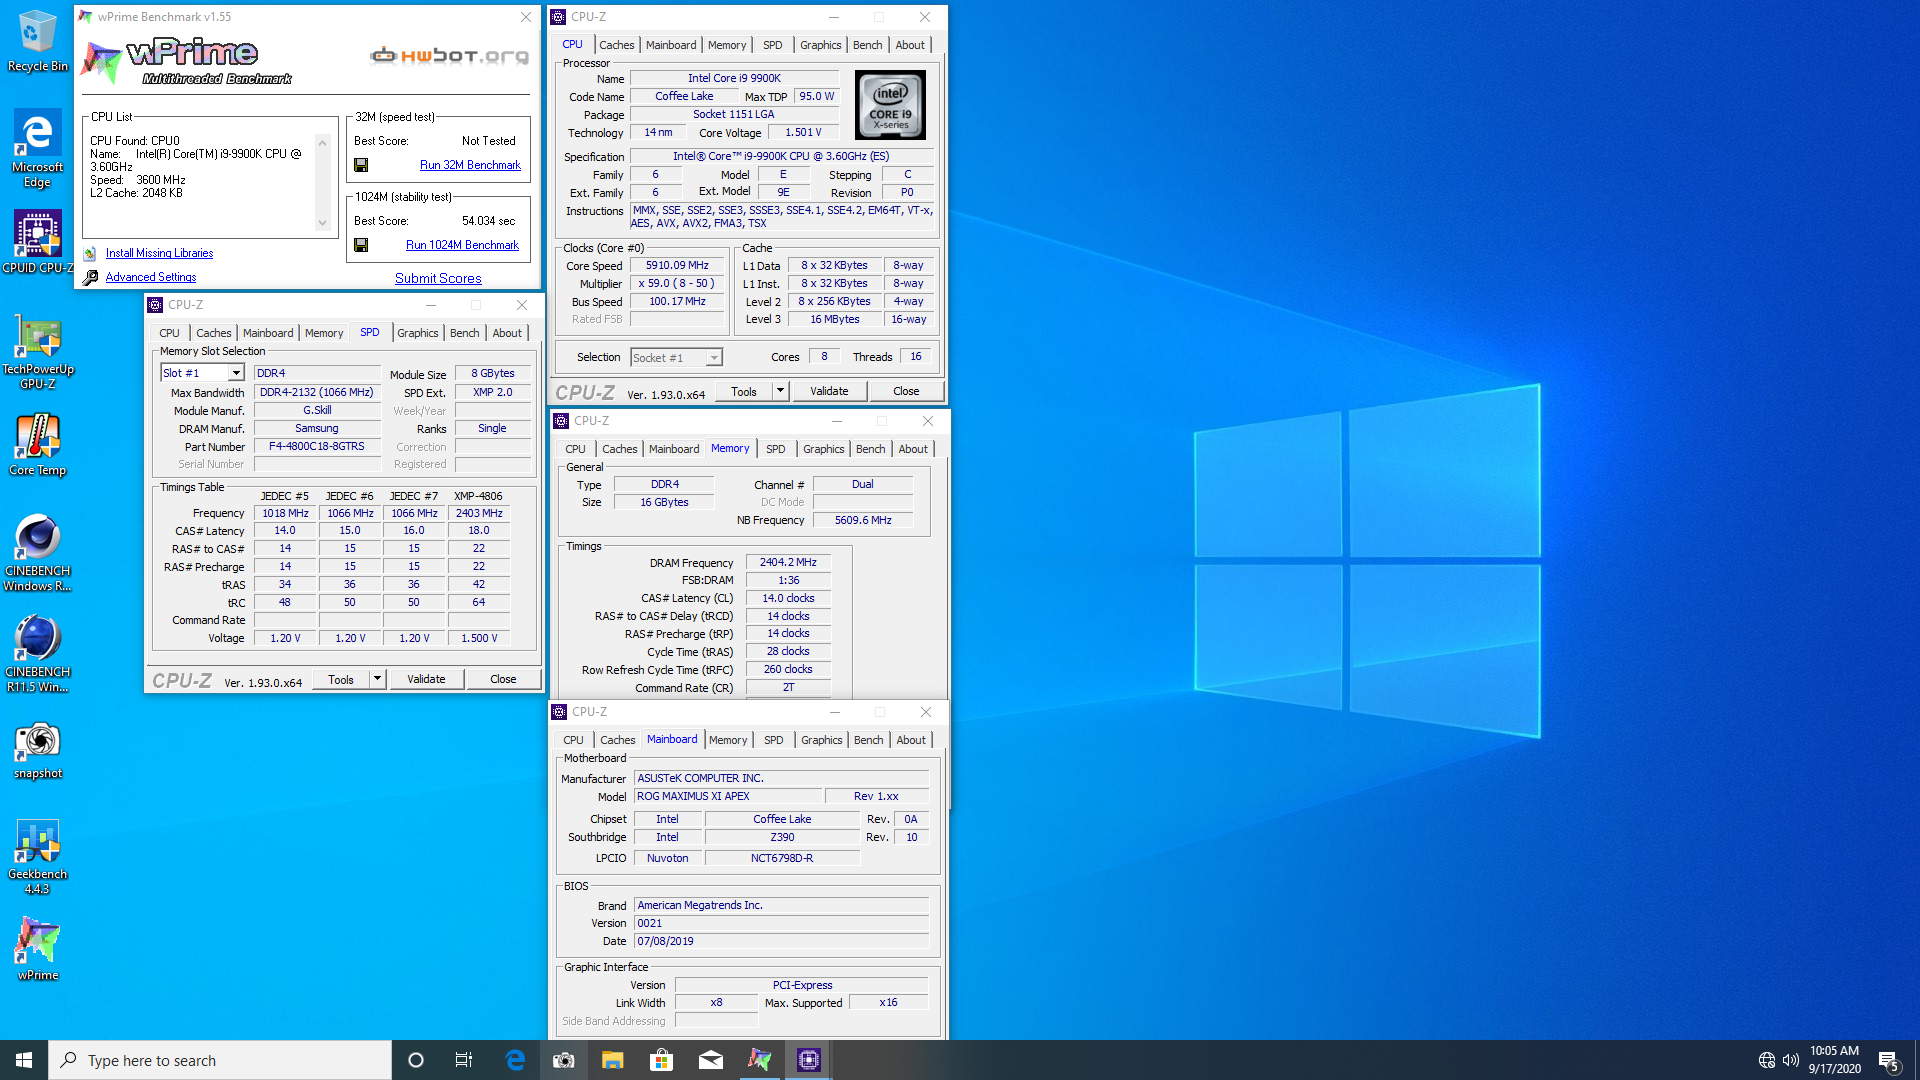Open Mail app from taskbar
Image resolution: width=1920 pixels, height=1080 pixels.
(x=711, y=1060)
